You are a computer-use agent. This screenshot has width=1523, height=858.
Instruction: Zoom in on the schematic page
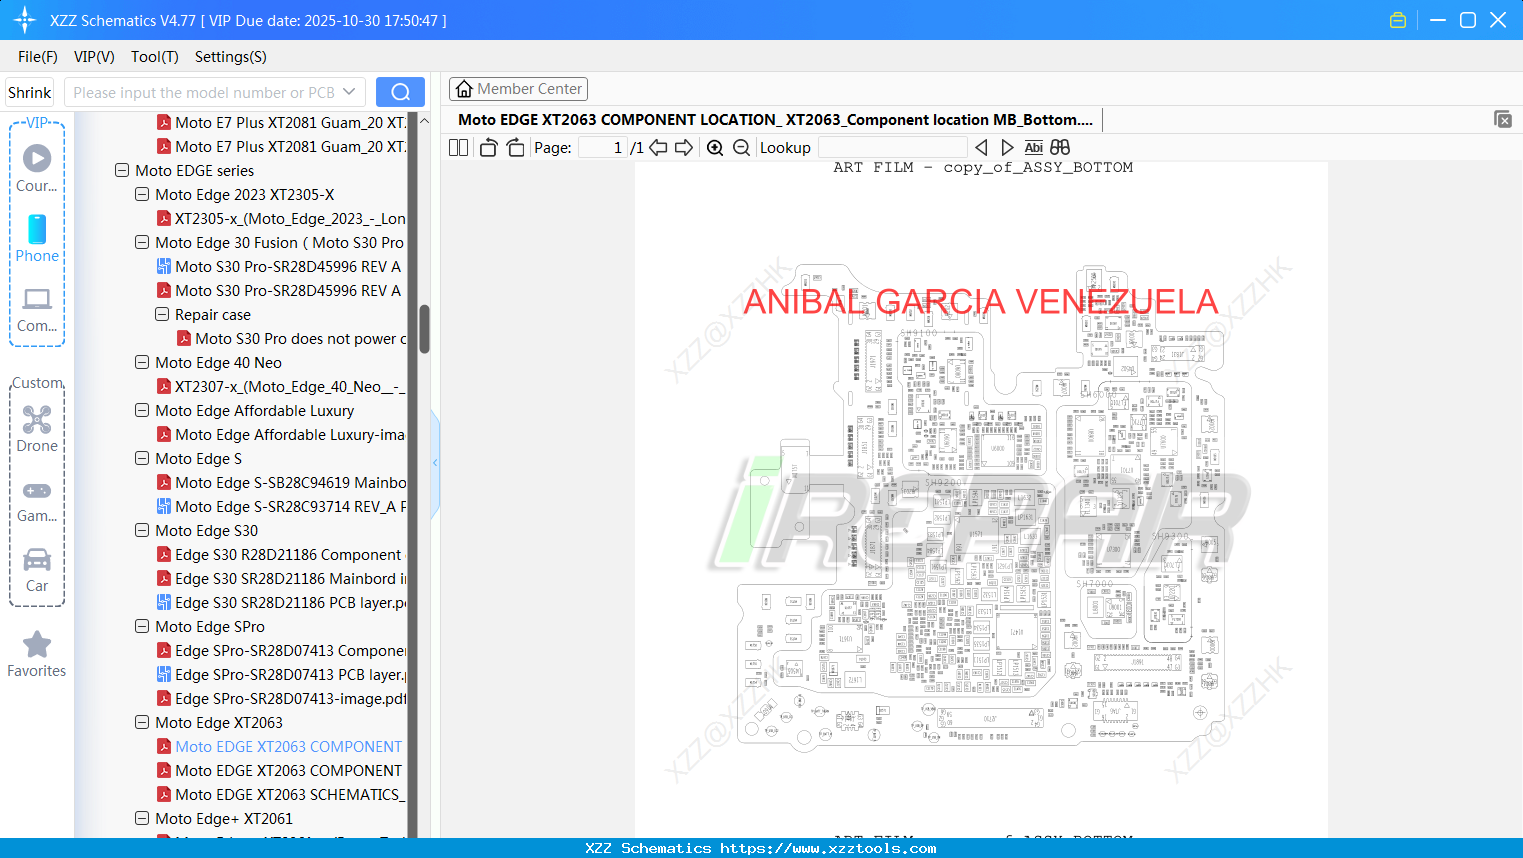click(715, 147)
